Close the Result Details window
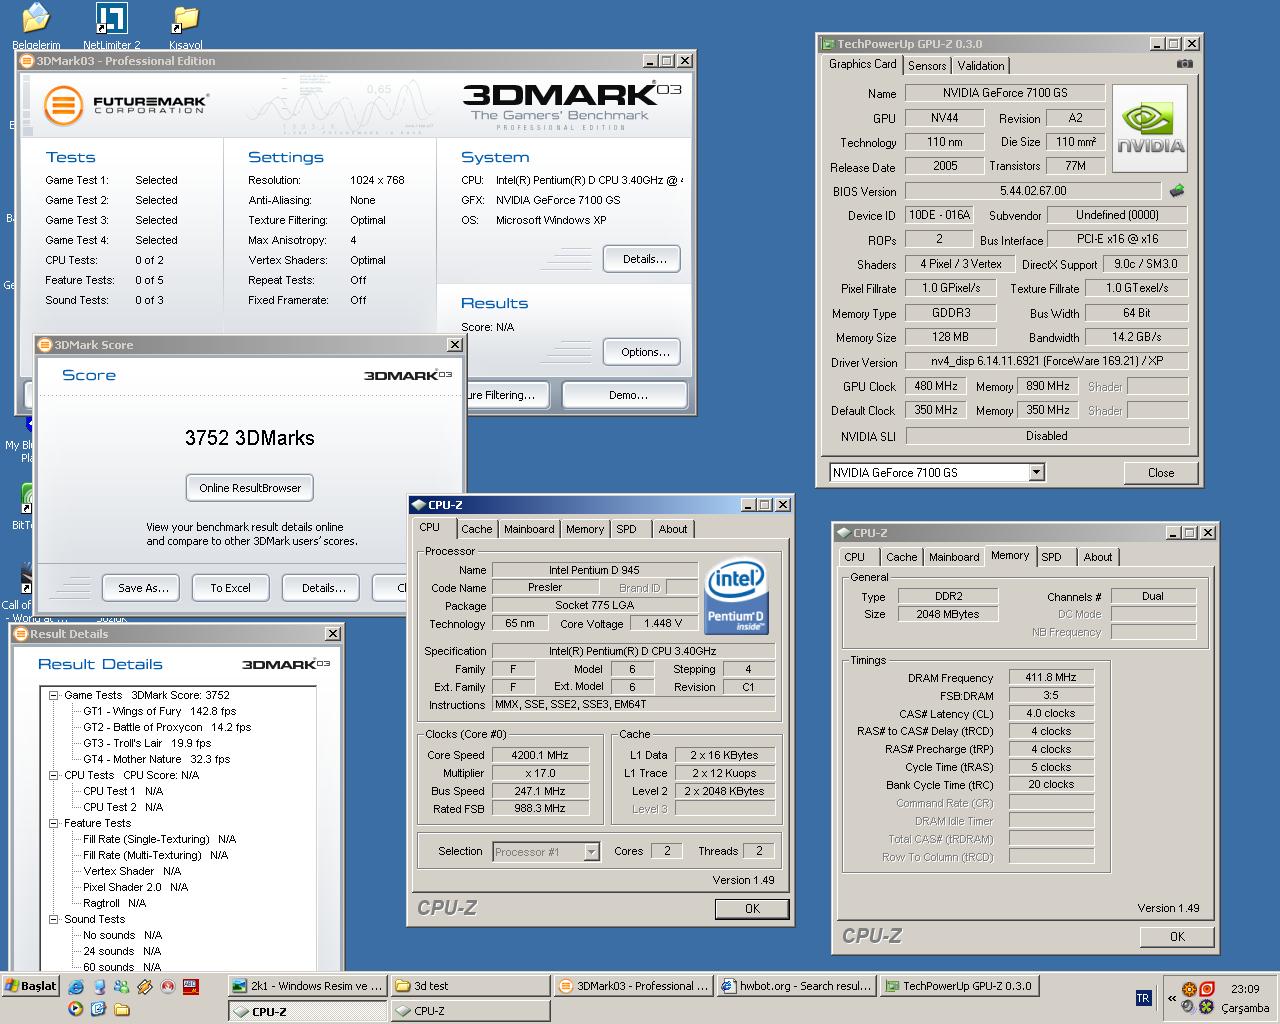The height and width of the screenshot is (1024, 1280). [x=333, y=634]
